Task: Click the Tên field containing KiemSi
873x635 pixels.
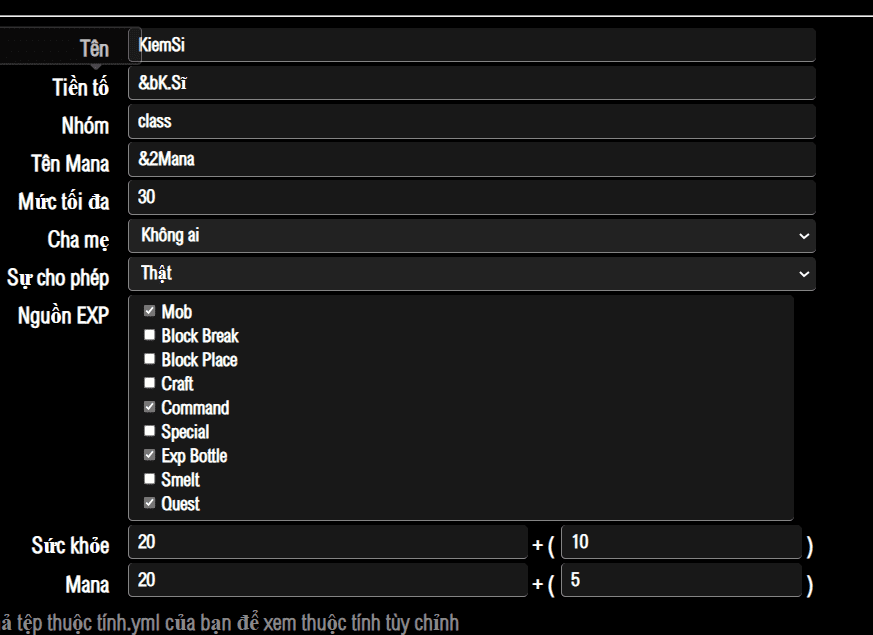Action: (x=471, y=46)
